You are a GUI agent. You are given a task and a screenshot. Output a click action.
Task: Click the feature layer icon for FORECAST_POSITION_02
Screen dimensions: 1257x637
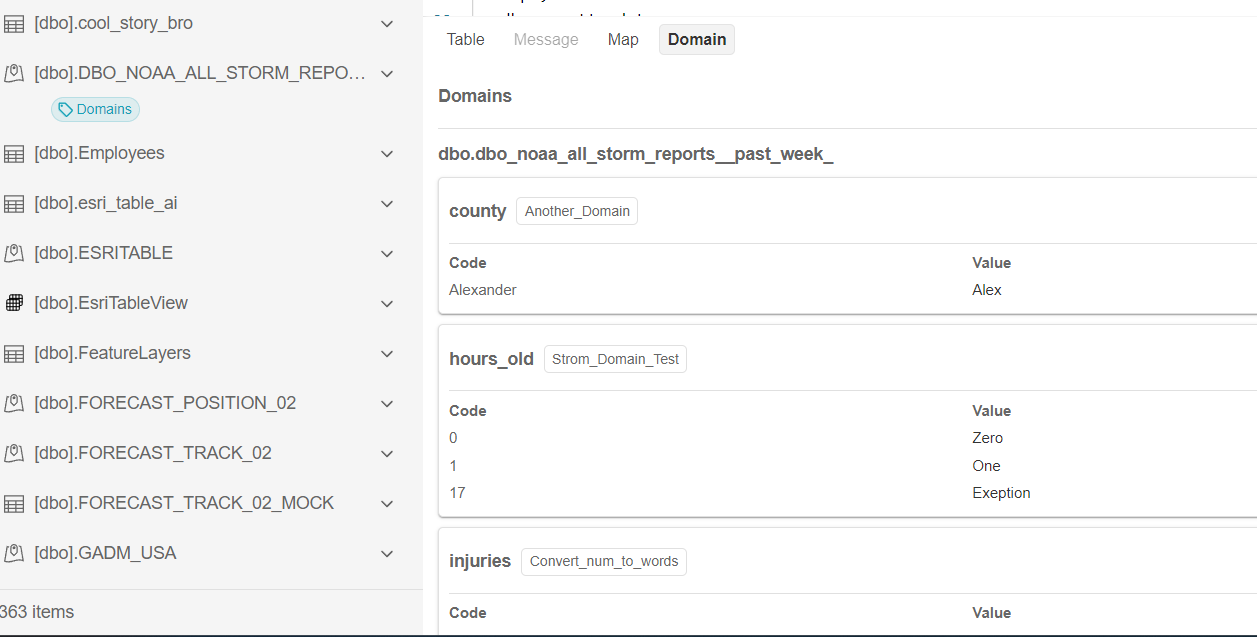[x=14, y=403]
